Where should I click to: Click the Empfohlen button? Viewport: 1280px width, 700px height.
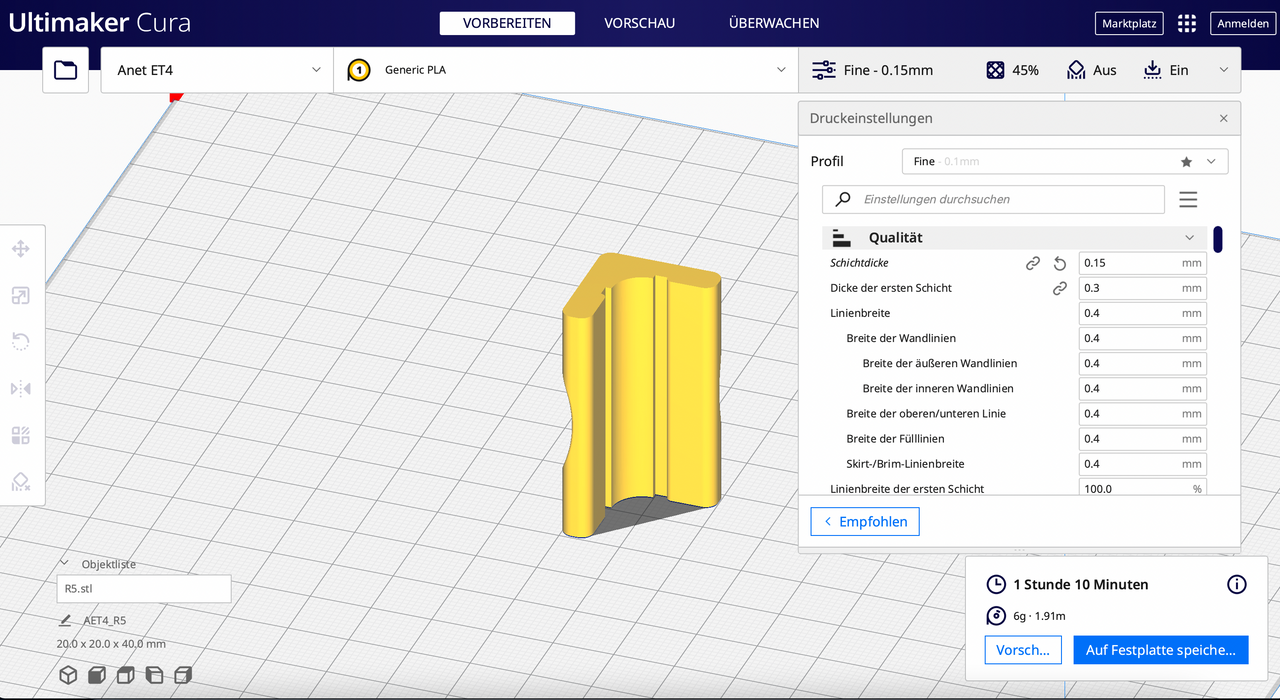click(864, 521)
